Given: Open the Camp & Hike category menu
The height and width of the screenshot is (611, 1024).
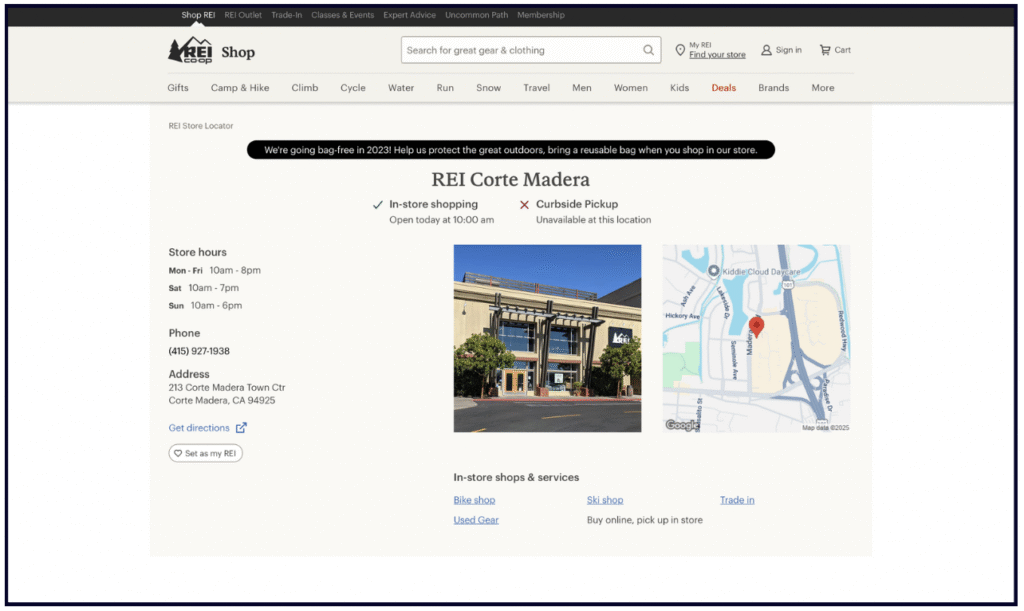Looking at the screenshot, I should pyautogui.click(x=240, y=88).
